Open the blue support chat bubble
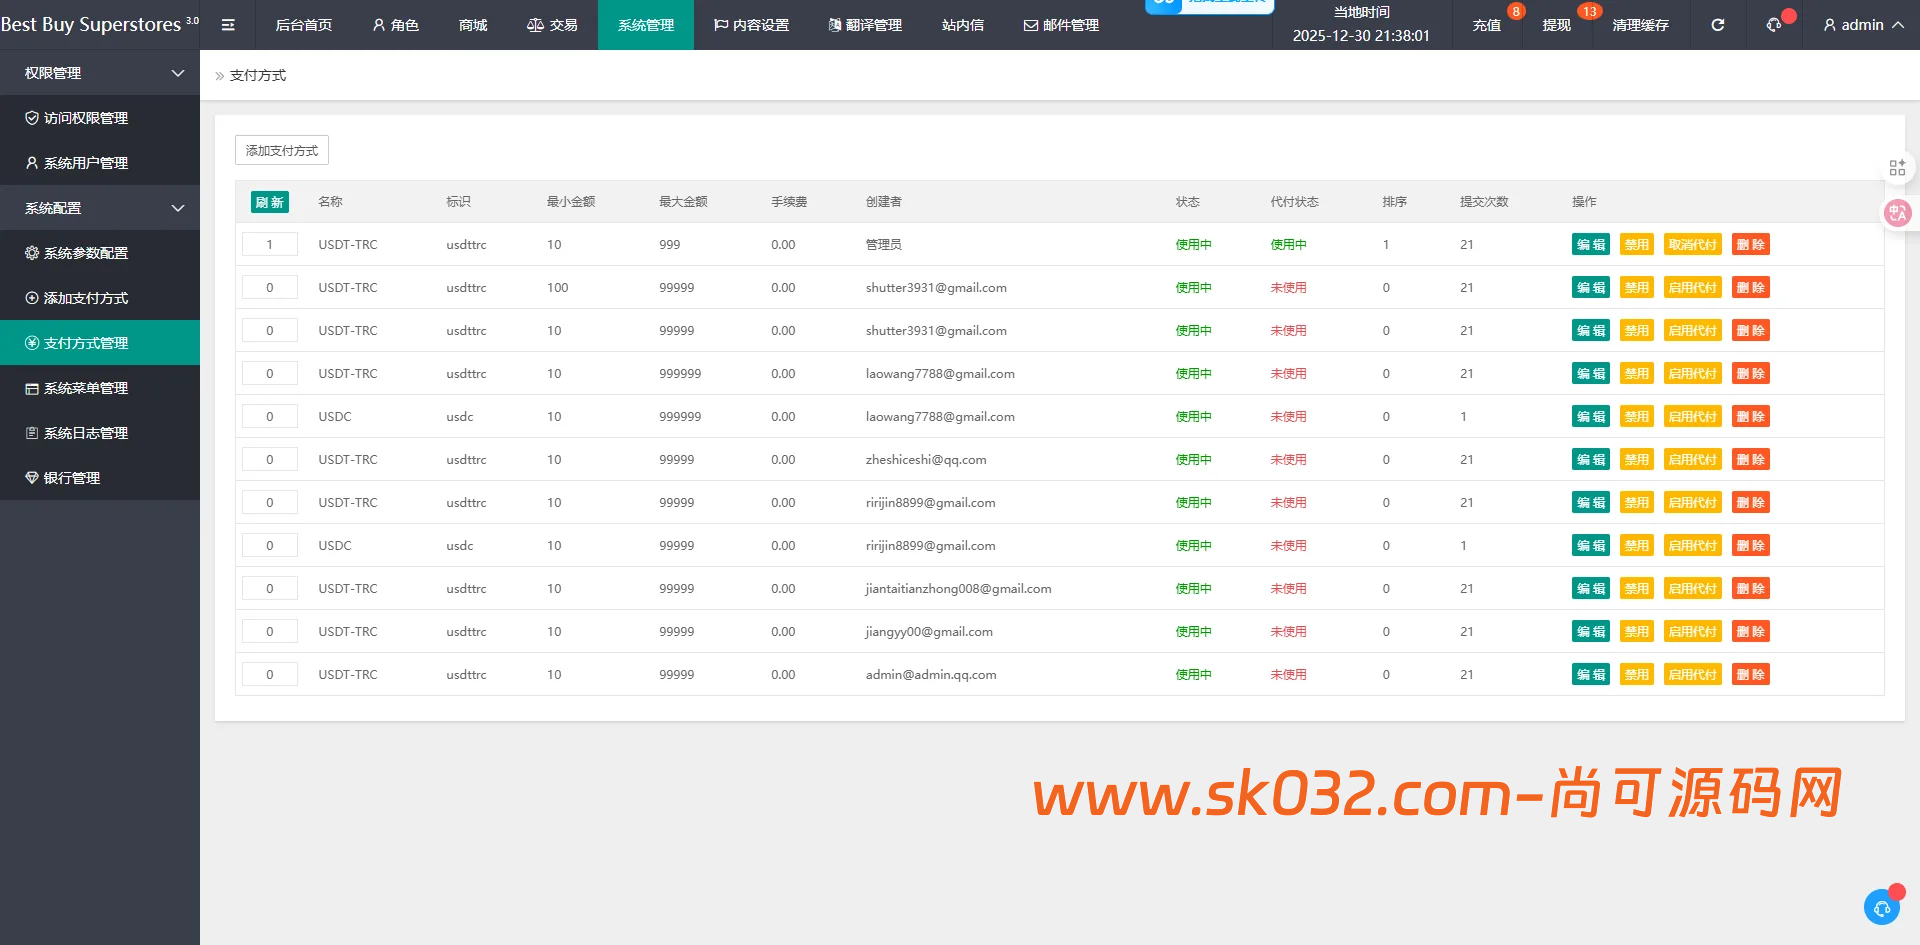Image resolution: width=1920 pixels, height=945 pixels. tap(1882, 907)
